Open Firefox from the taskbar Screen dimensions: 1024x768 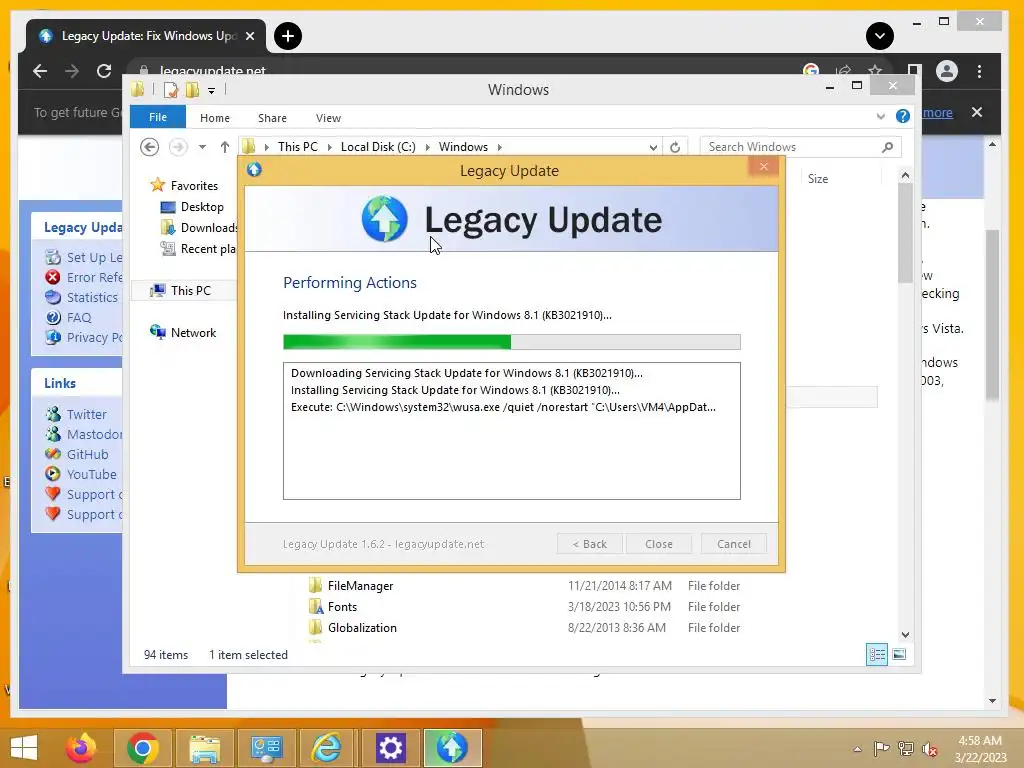(x=81, y=748)
